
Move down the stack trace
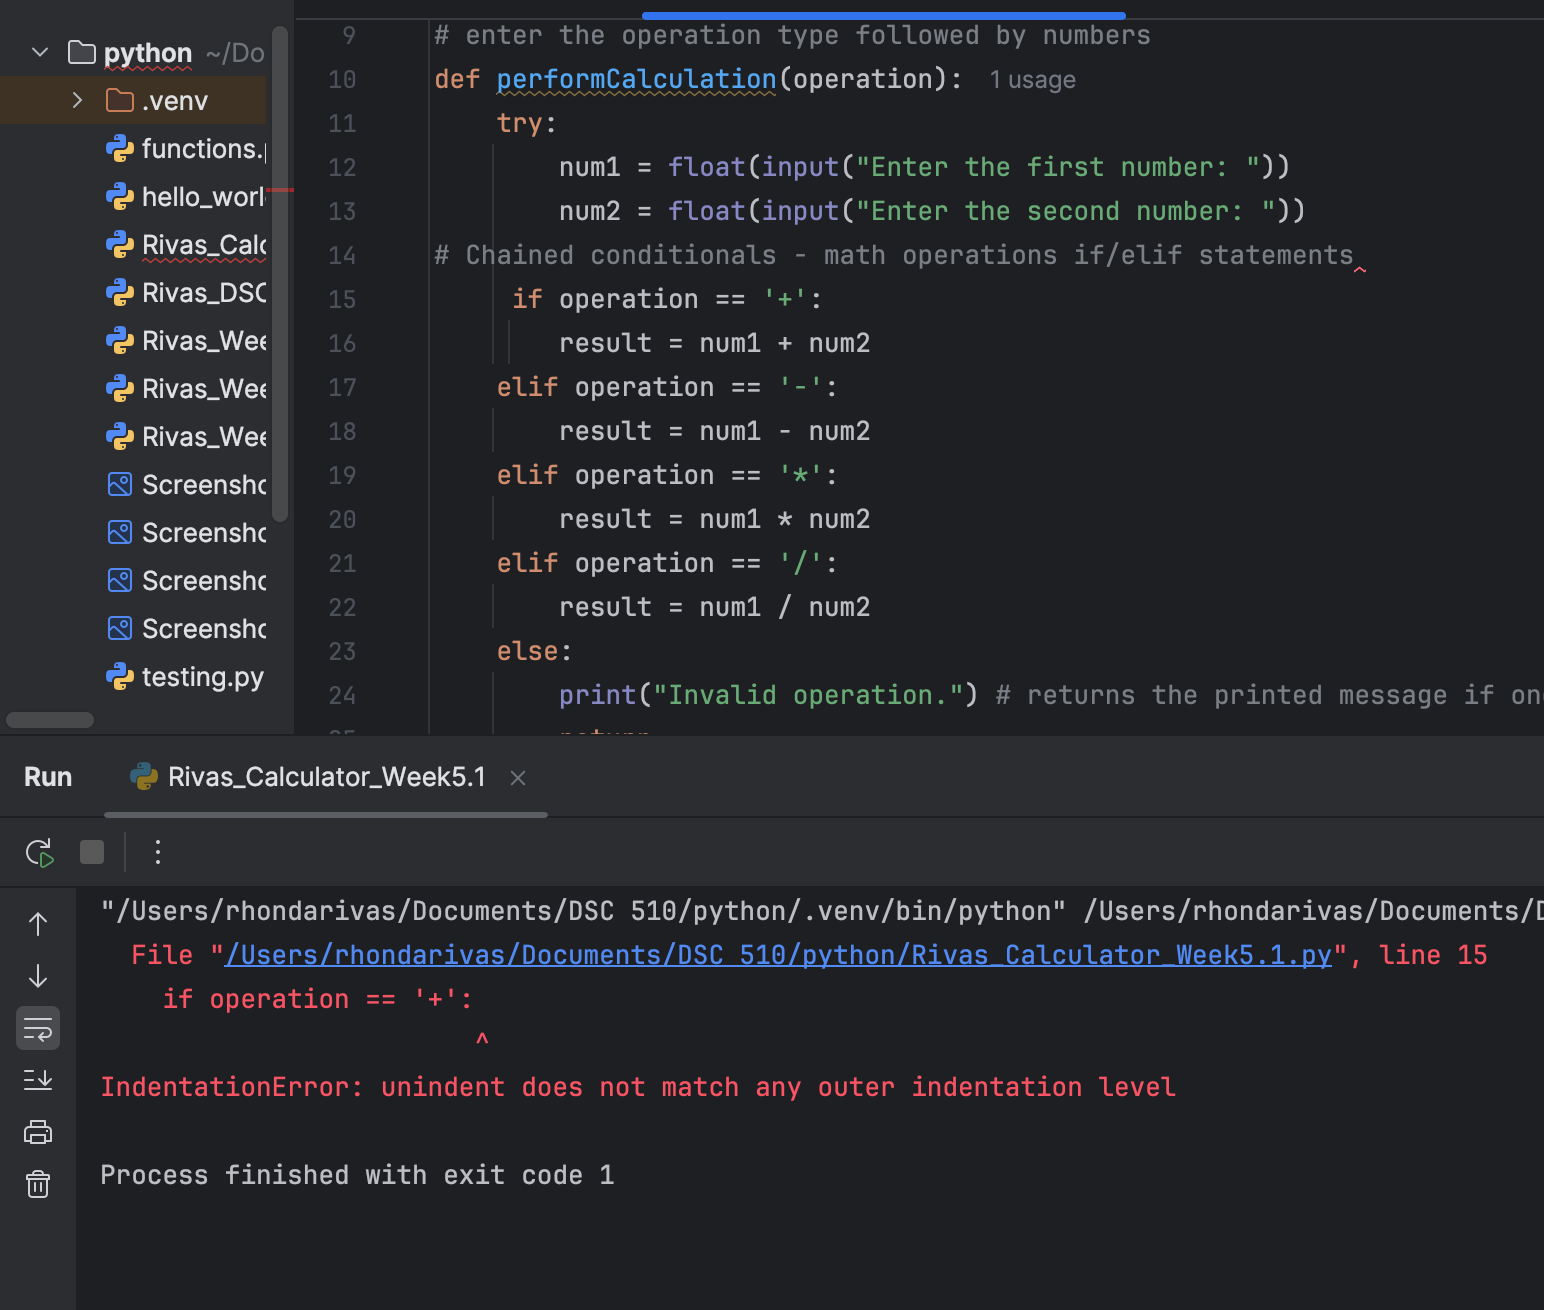(37, 975)
